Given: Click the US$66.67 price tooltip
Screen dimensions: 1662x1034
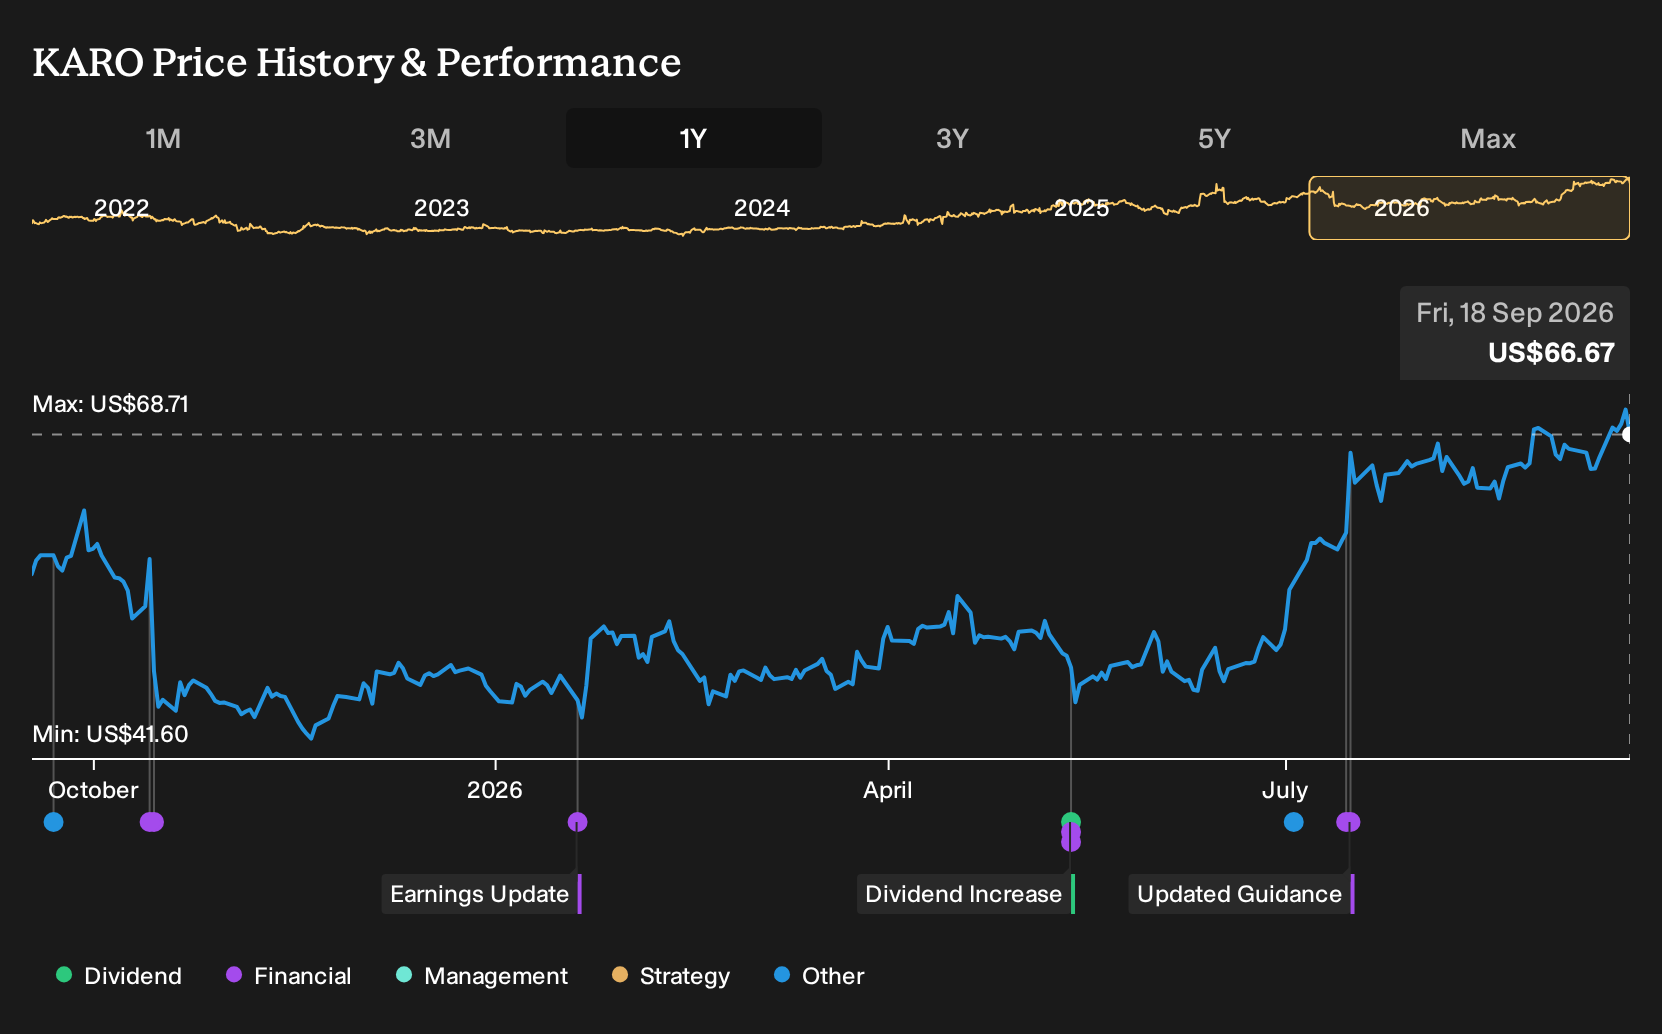Looking at the screenshot, I should [x=1515, y=333].
